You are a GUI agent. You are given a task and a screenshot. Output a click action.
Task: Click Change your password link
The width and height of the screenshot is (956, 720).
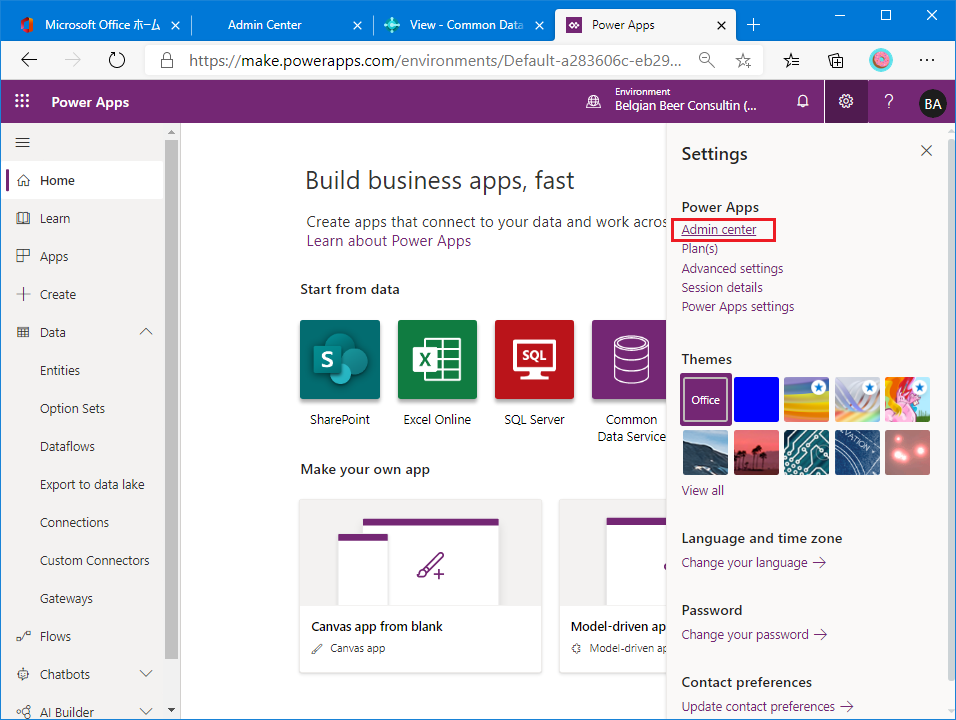[754, 635]
